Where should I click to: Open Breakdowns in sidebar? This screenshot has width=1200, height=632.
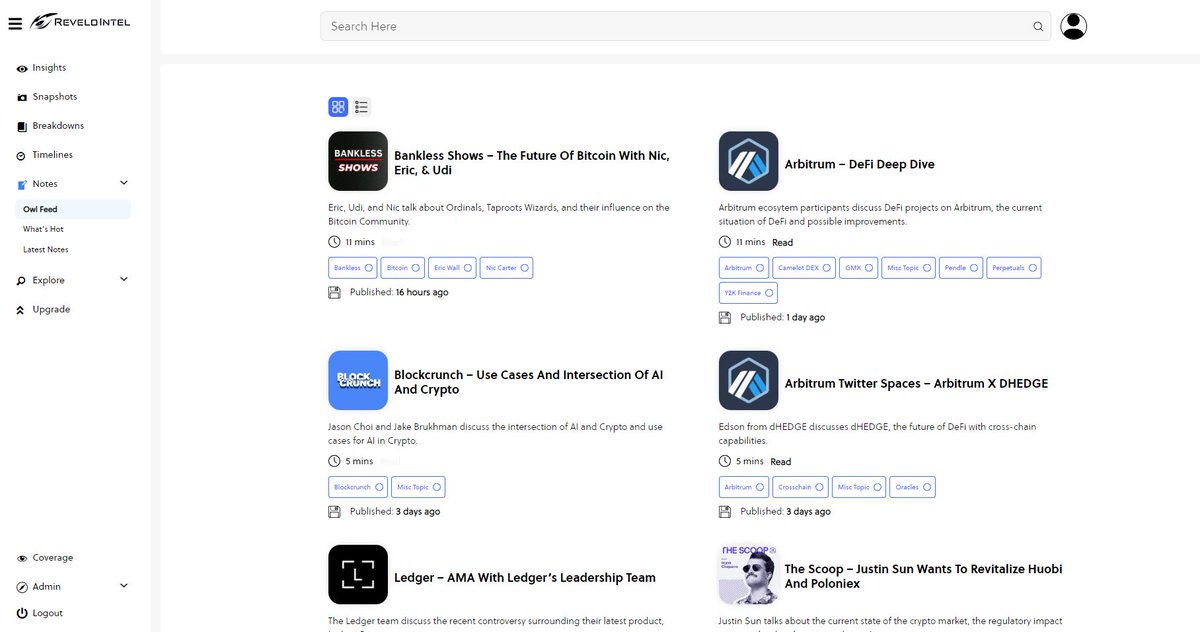point(58,126)
